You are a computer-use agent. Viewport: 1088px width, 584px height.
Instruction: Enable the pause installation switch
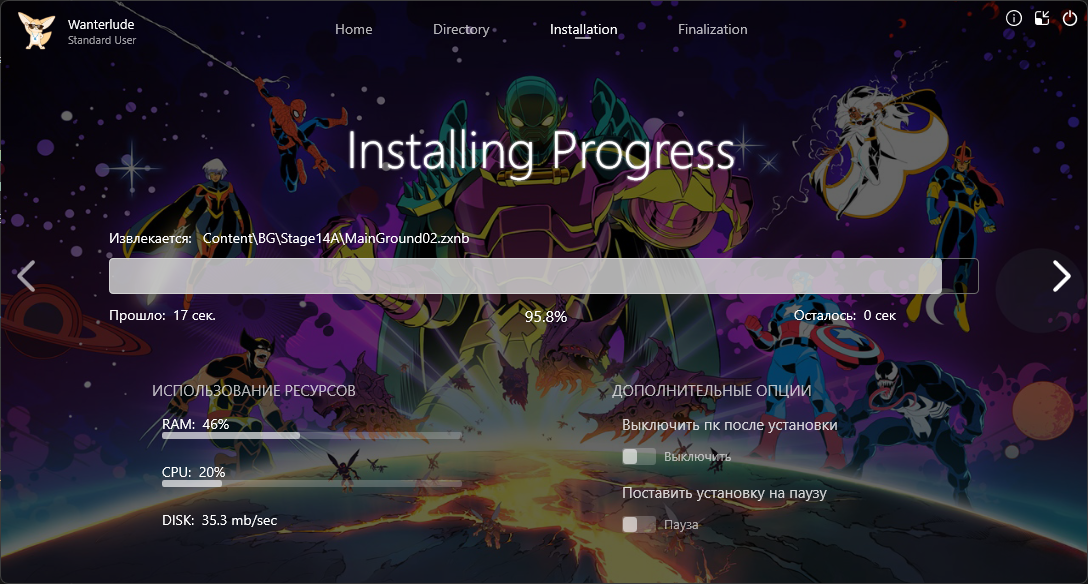tap(638, 525)
